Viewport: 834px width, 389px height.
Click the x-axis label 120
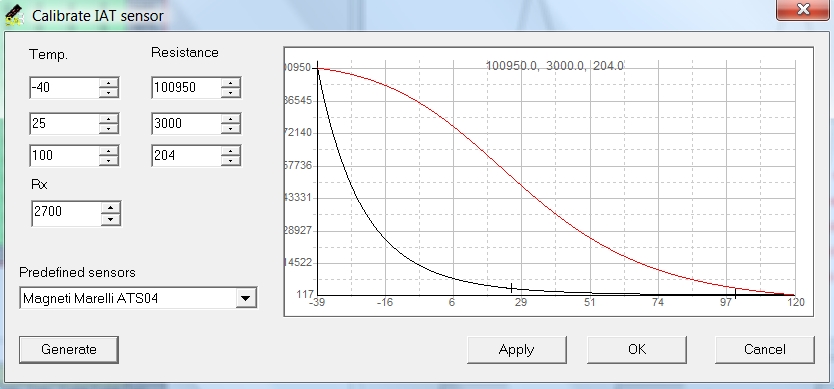(796, 302)
